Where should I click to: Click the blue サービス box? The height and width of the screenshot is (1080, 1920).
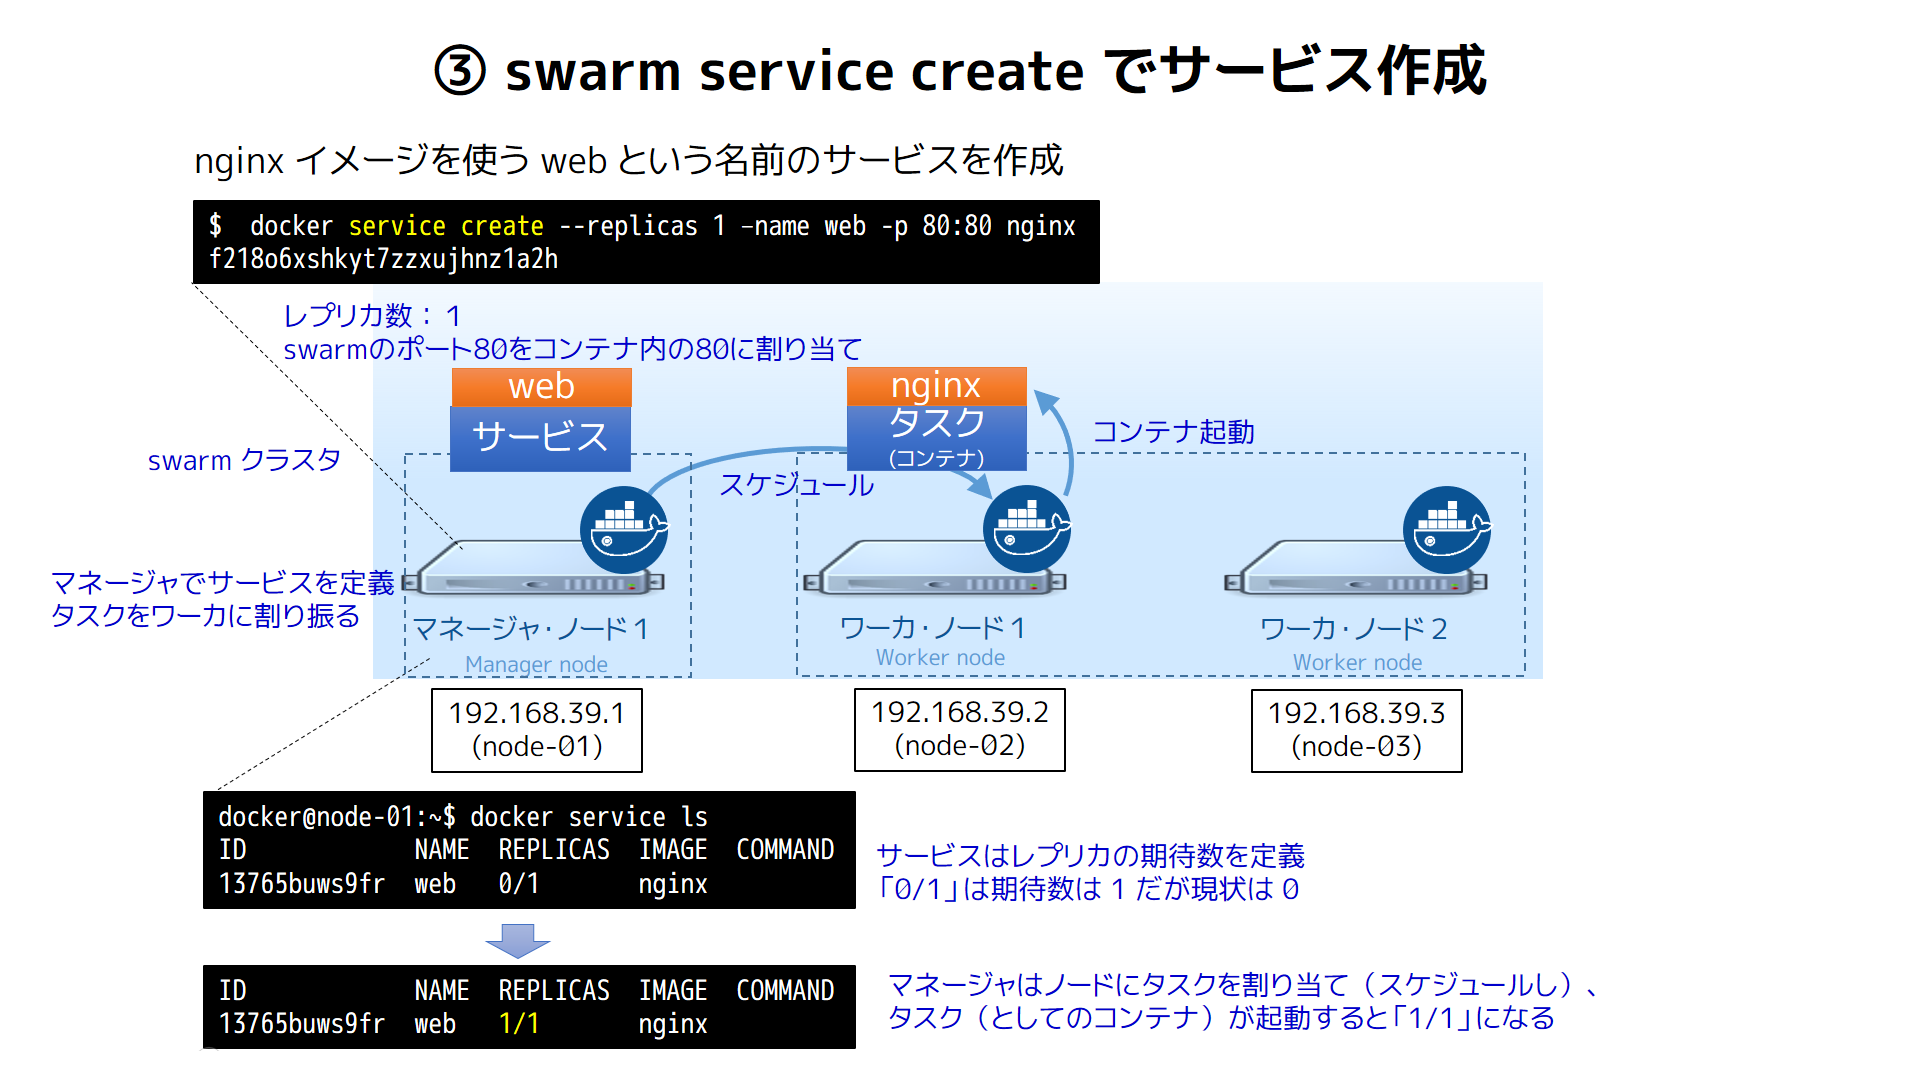pos(540,438)
